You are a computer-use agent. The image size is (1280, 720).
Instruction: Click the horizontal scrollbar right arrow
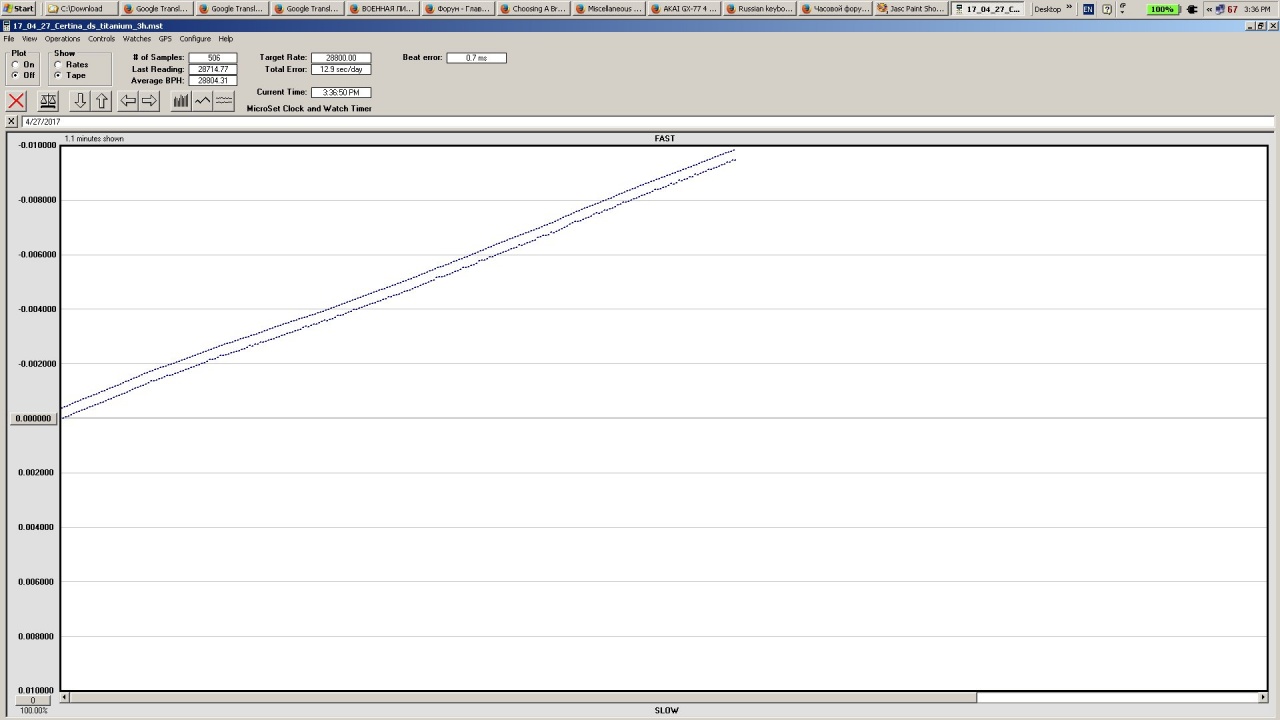(1263, 697)
